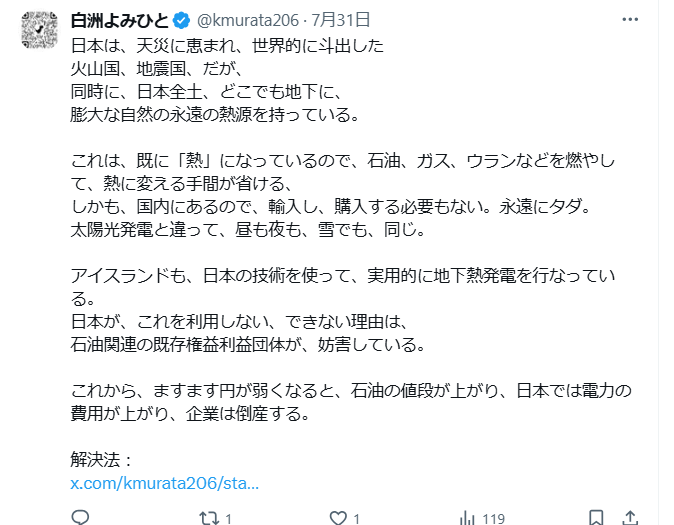Image resolution: width=674 pixels, height=525 pixels.
Task: Follow the x.com/kmurata206/sta… link
Action: pyautogui.click(x=165, y=483)
